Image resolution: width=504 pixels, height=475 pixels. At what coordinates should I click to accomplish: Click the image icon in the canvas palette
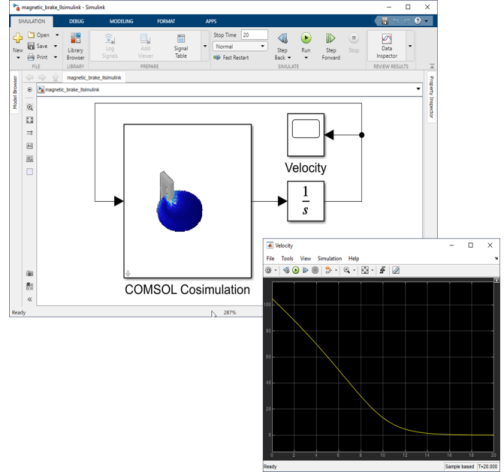click(30, 159)
